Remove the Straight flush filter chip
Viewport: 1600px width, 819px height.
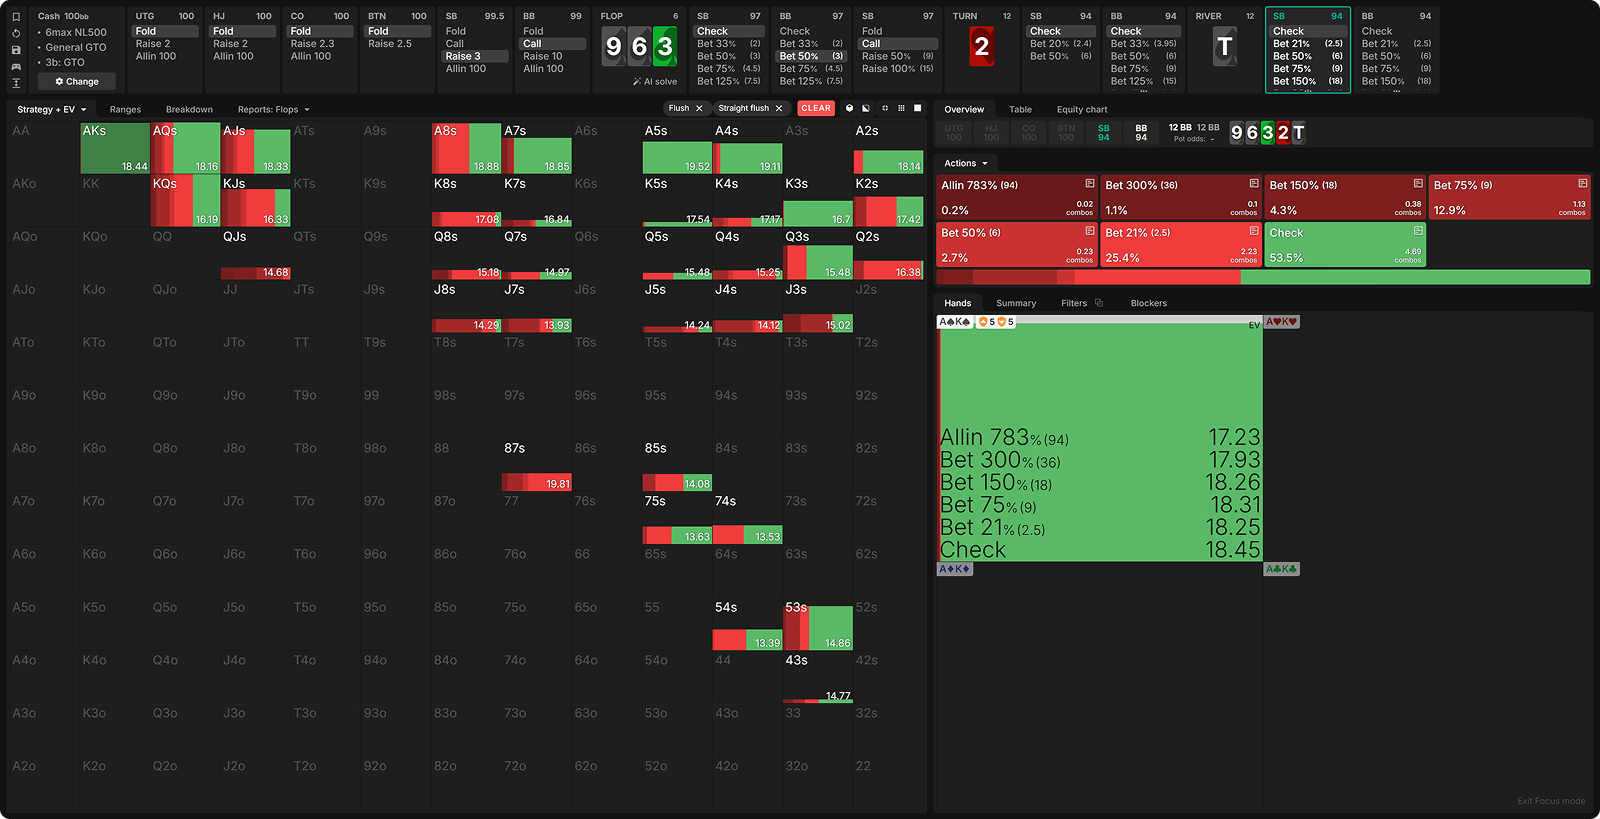click(779, 108)
